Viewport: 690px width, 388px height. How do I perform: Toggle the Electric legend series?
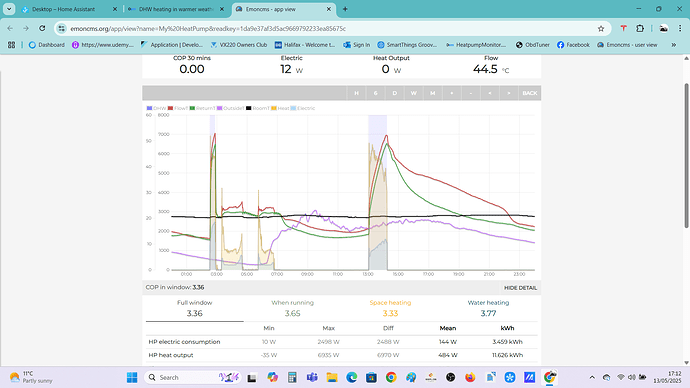click(302, 108)
